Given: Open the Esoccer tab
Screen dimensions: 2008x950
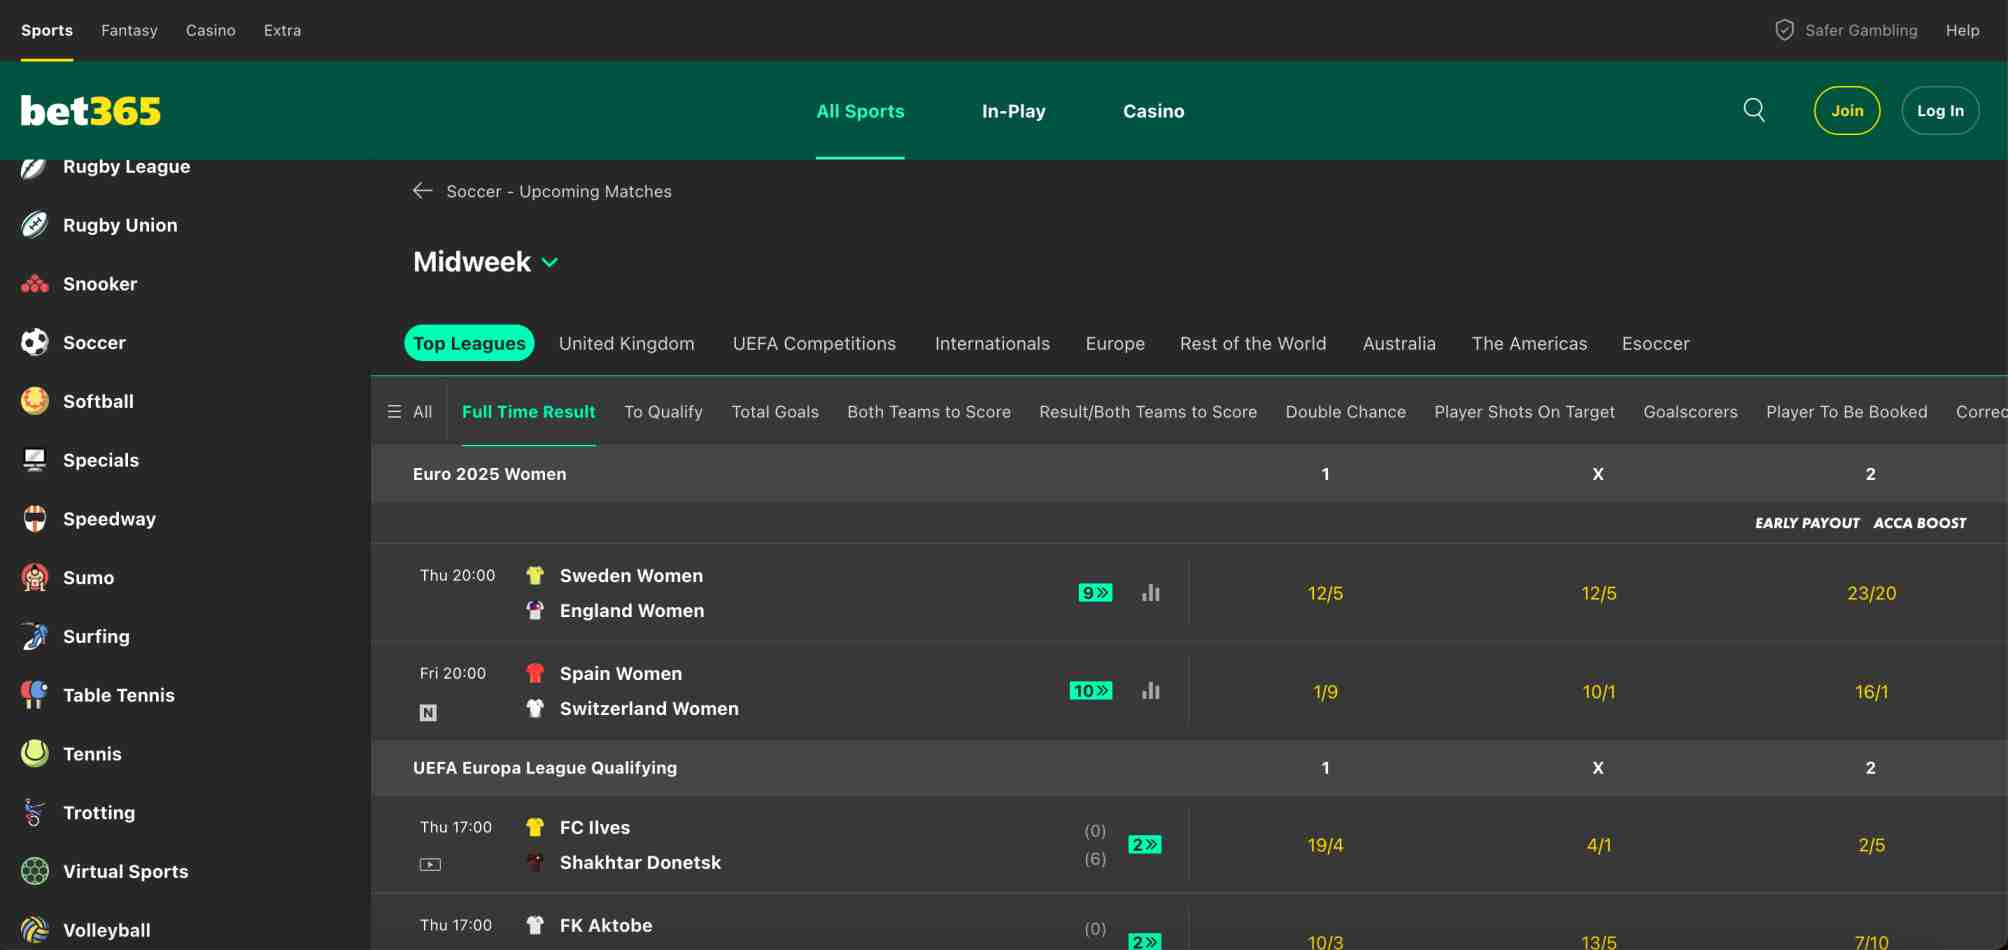Looking at the screenshot, I should [1655, 343].
